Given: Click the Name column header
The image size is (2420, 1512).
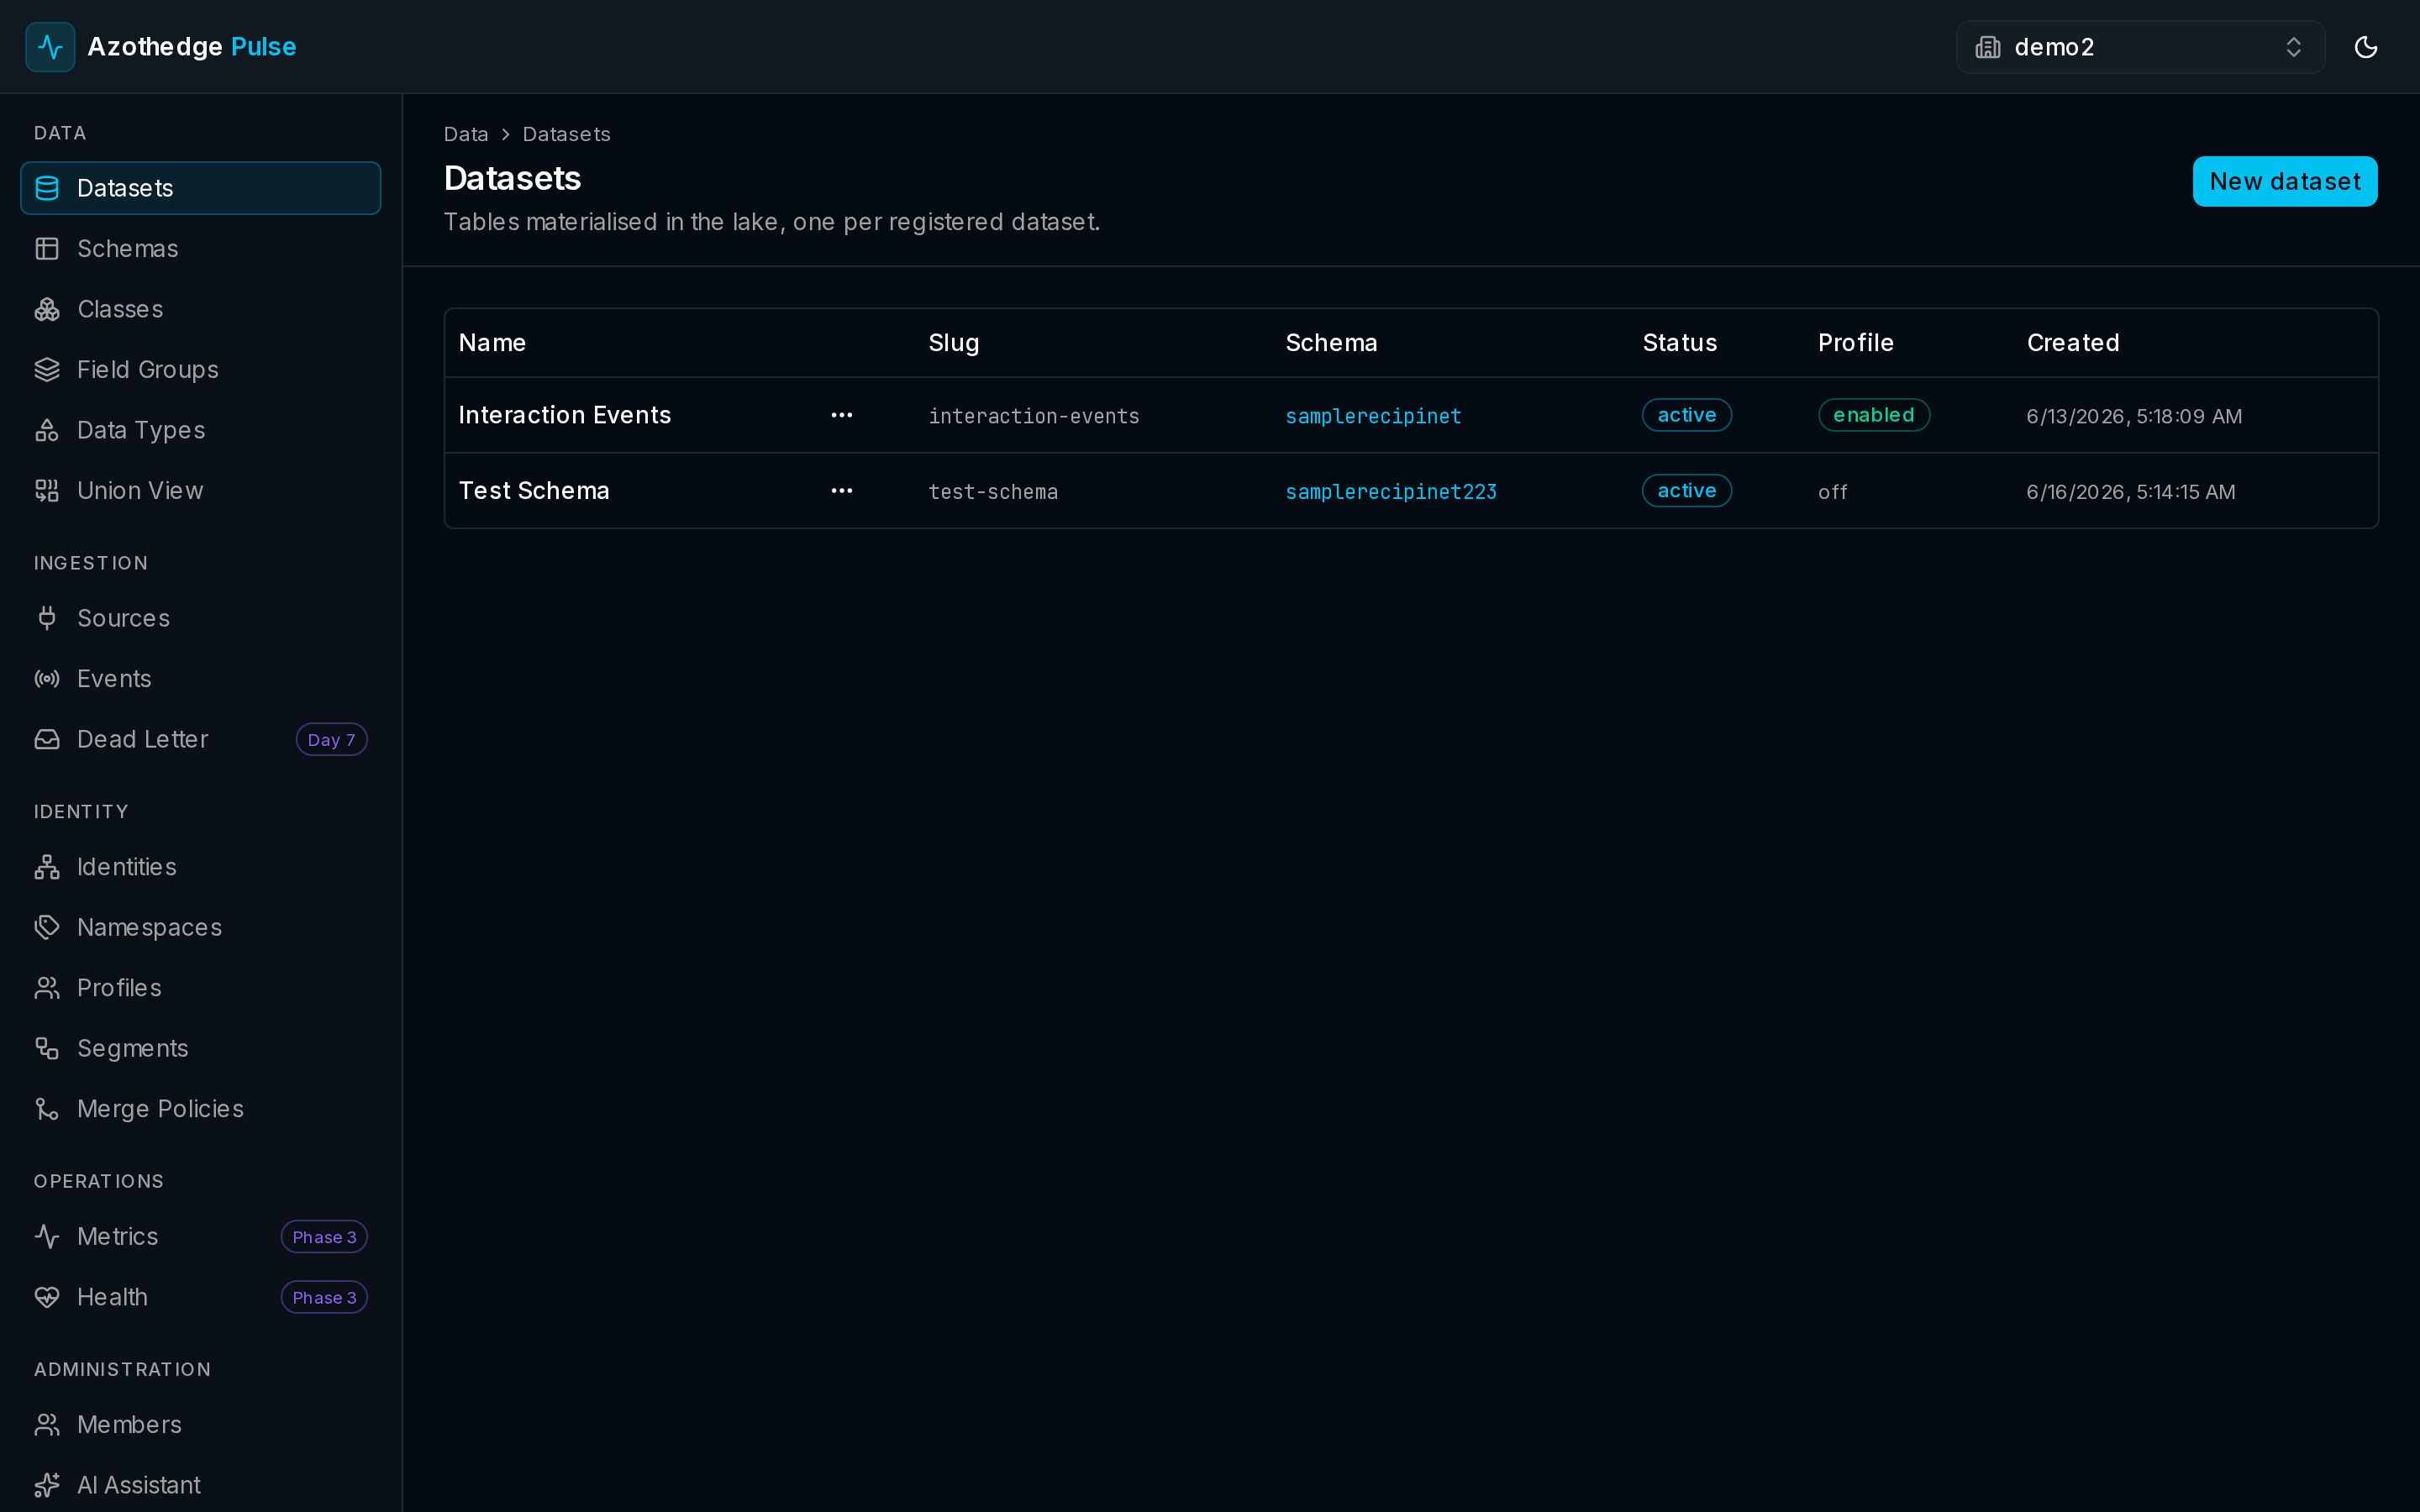Looking at the screenshot, I should 492,343.
